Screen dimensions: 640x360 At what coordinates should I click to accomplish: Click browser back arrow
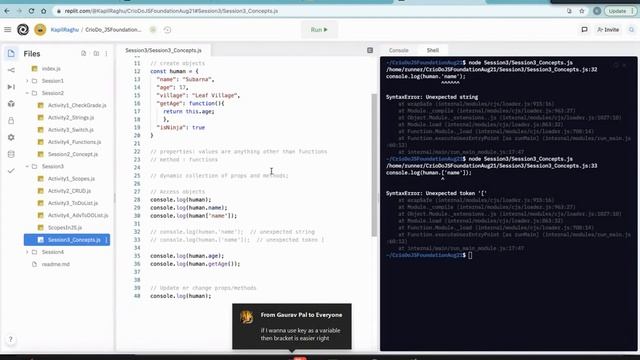point(7,11)
